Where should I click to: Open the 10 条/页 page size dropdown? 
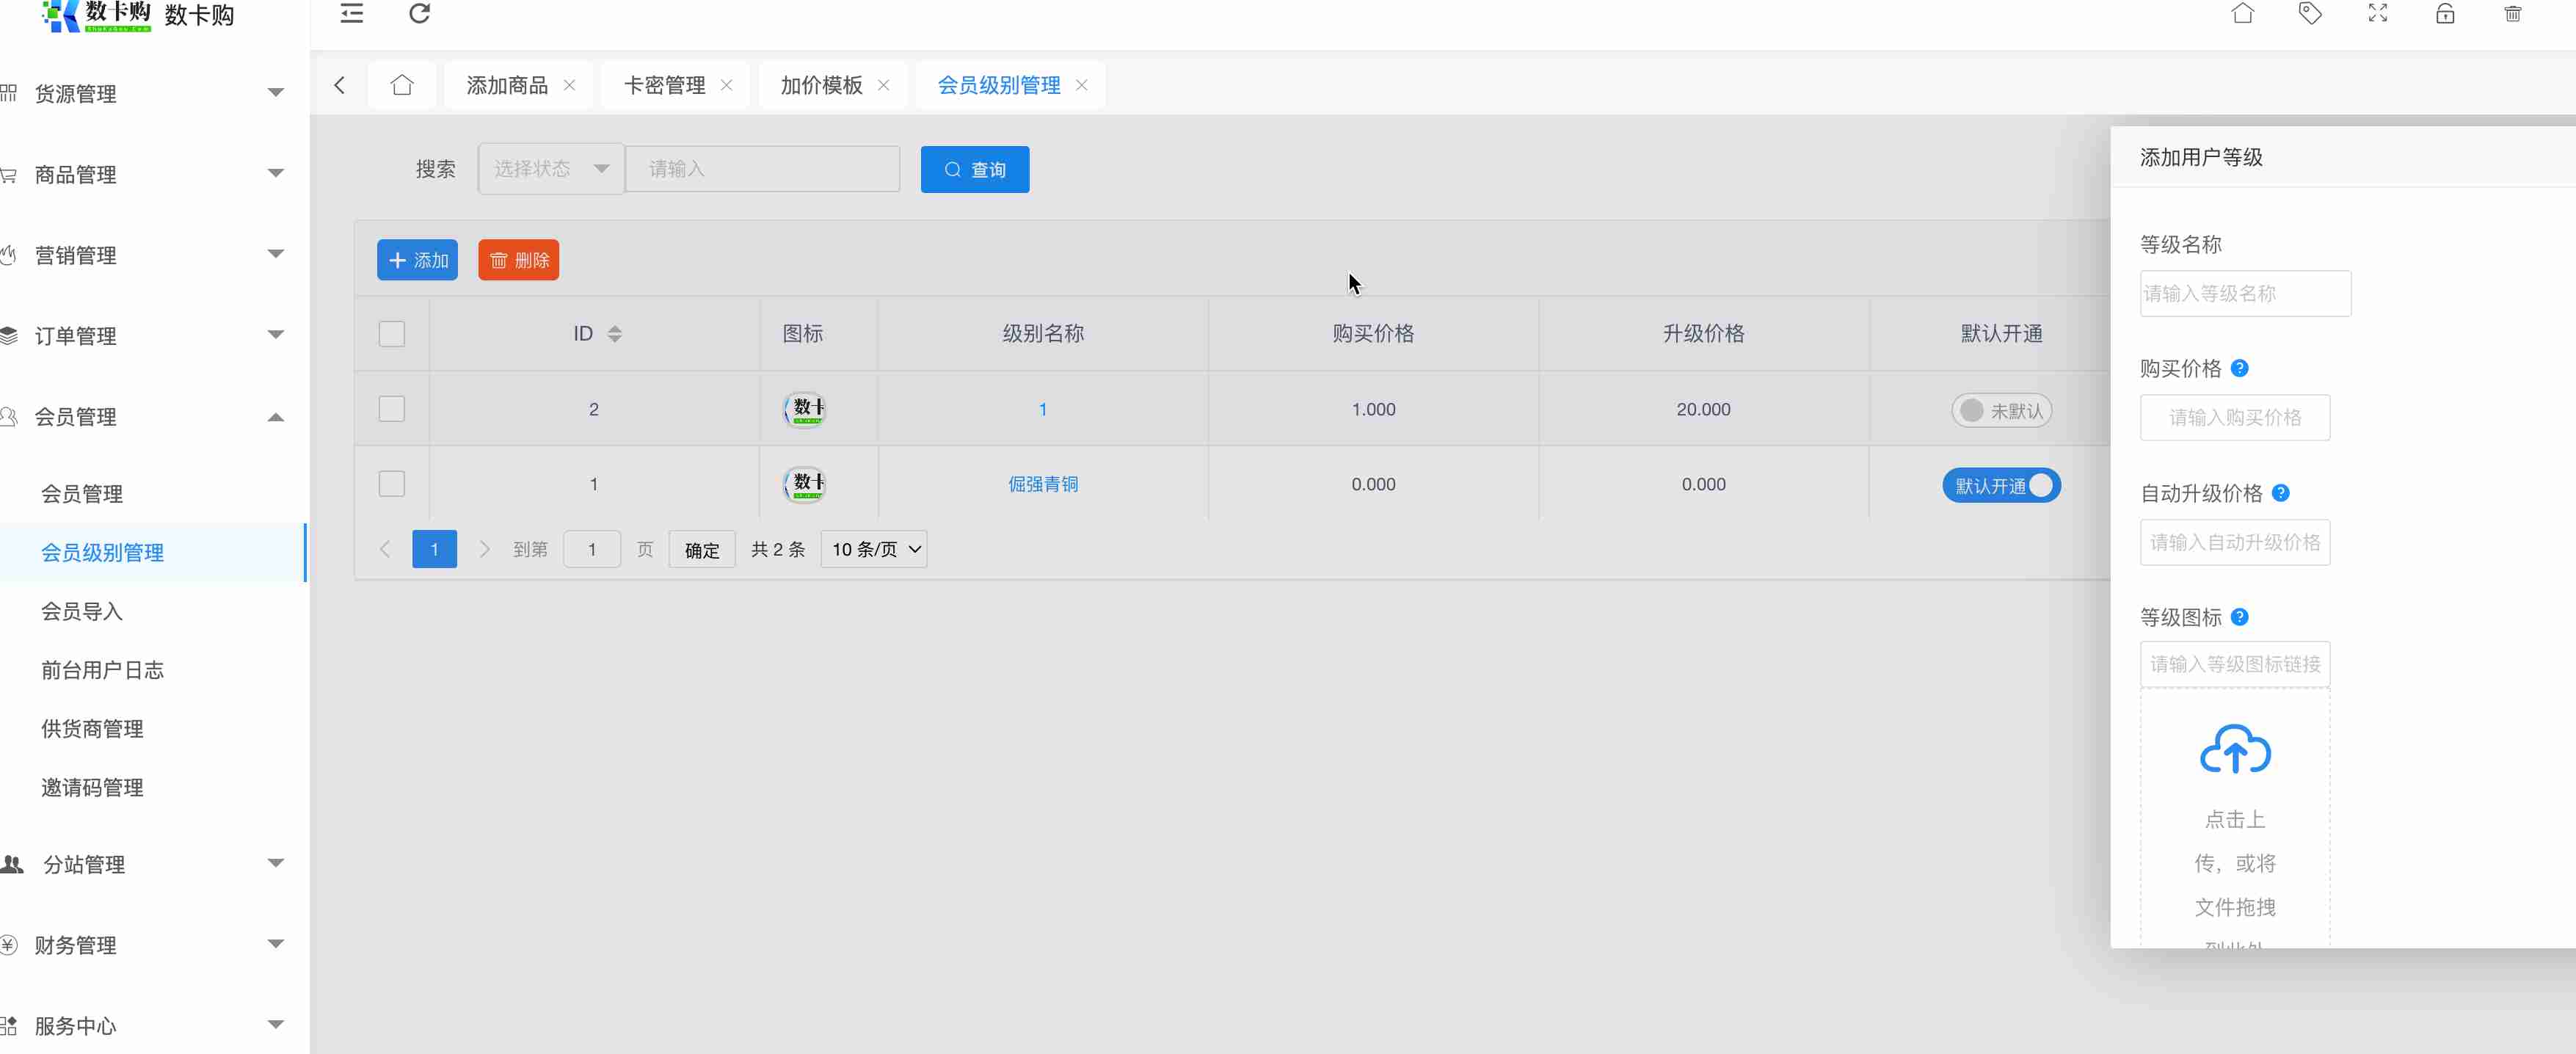coord(873,549)
